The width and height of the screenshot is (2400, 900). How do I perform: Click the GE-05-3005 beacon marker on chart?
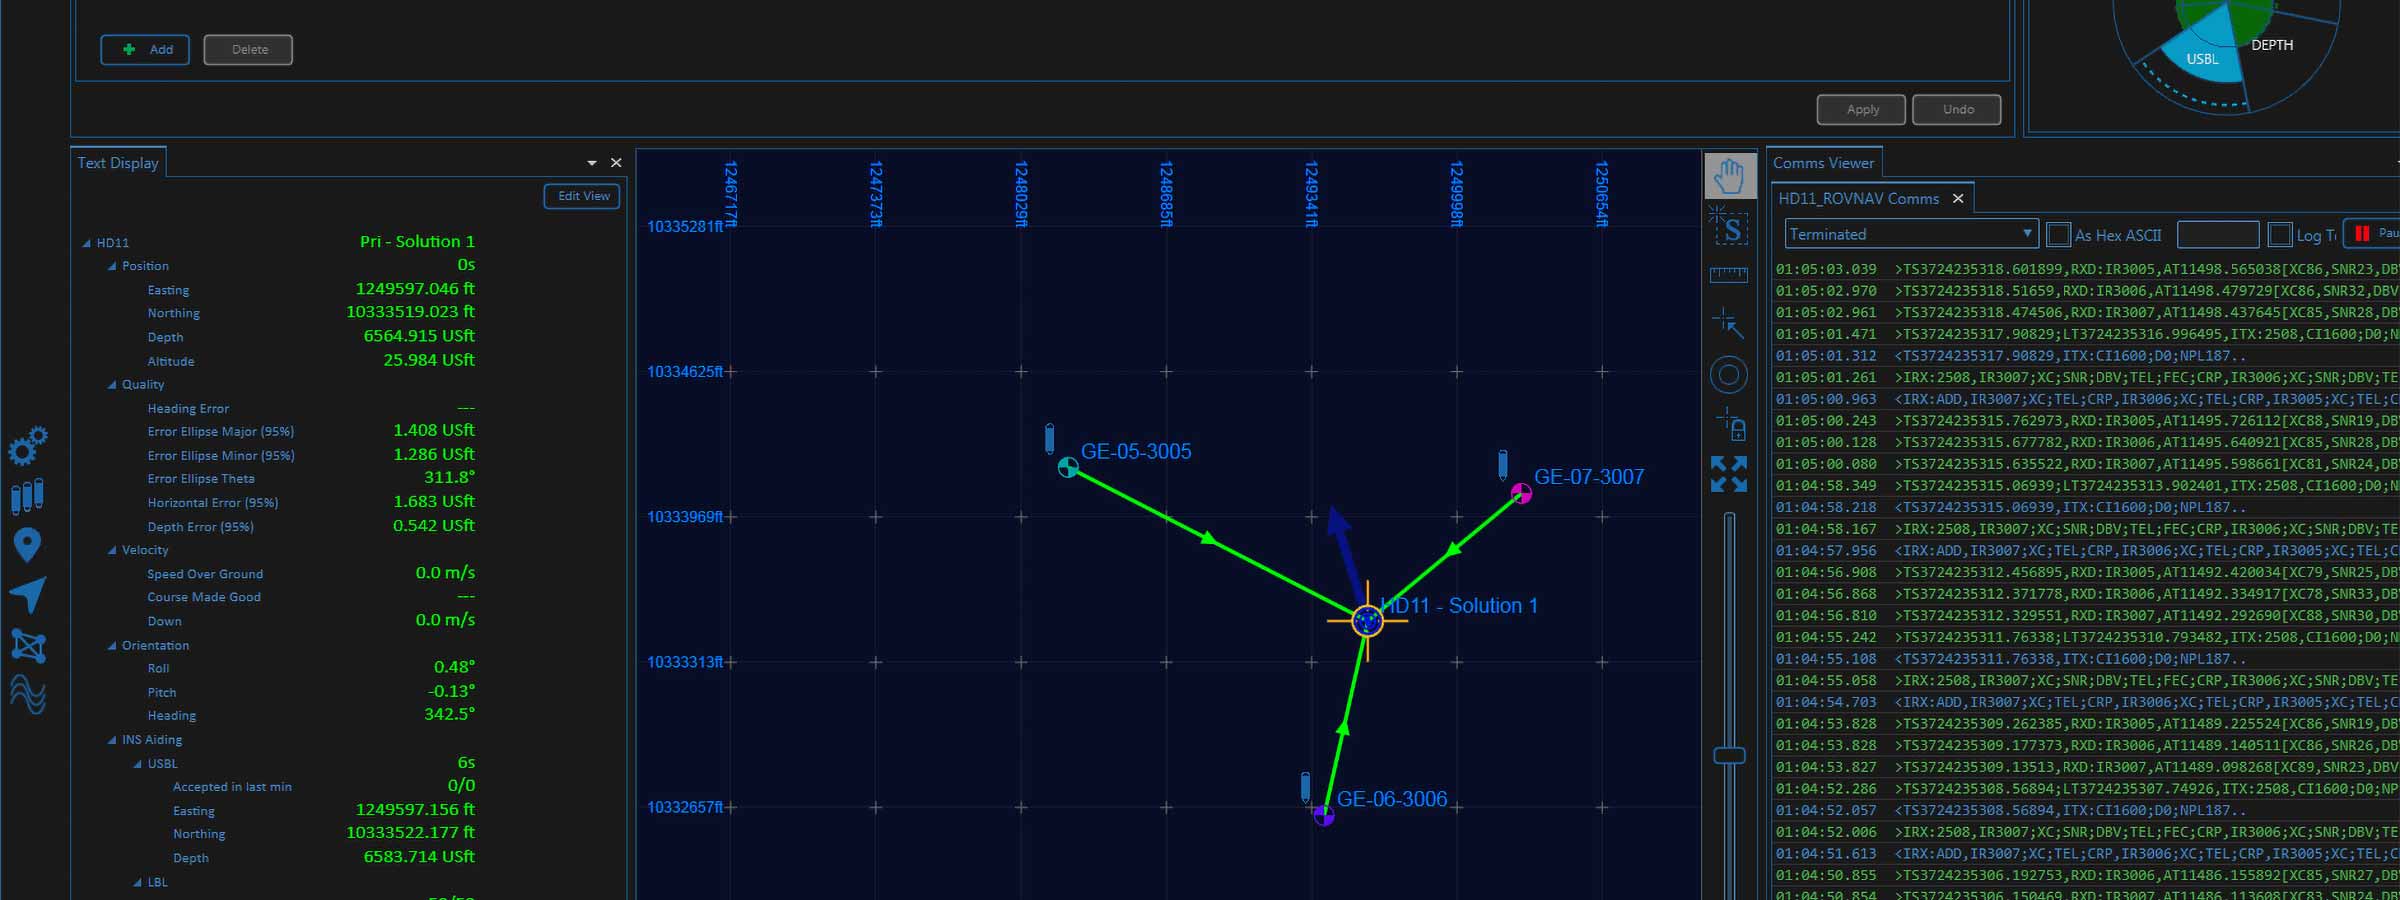coord(1068,467)
